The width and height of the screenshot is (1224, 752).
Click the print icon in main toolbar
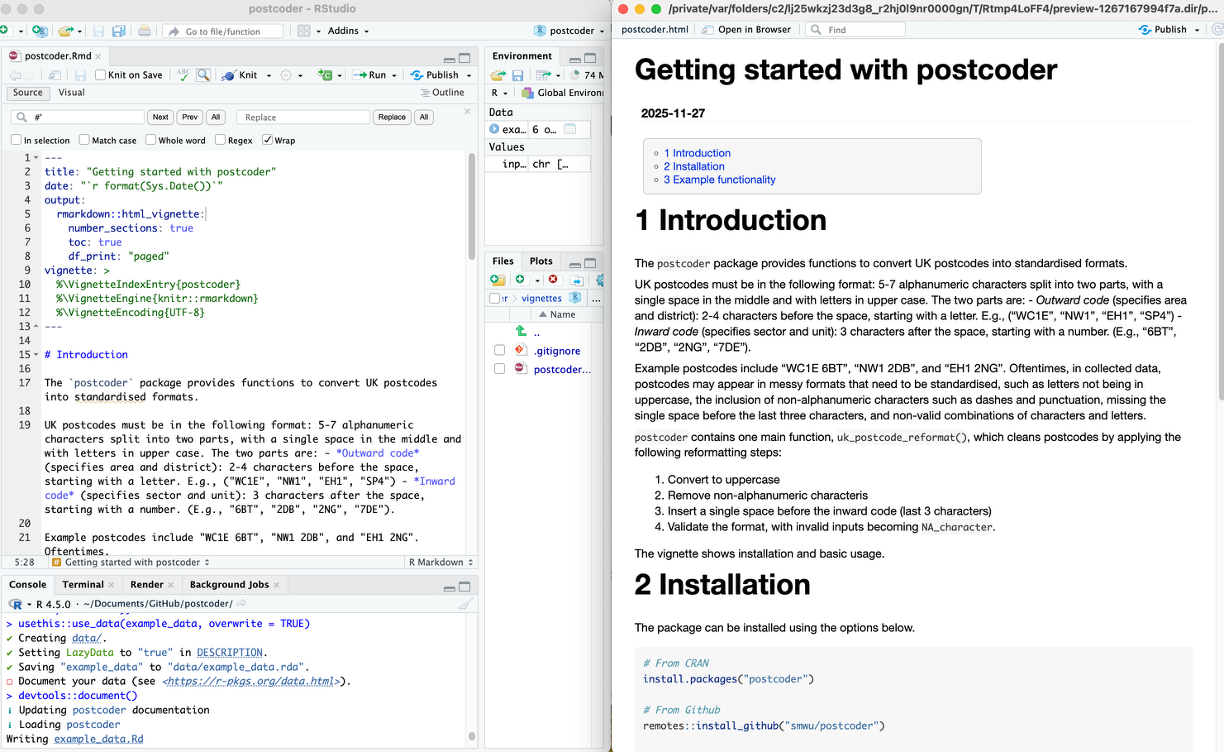point(144,31)
